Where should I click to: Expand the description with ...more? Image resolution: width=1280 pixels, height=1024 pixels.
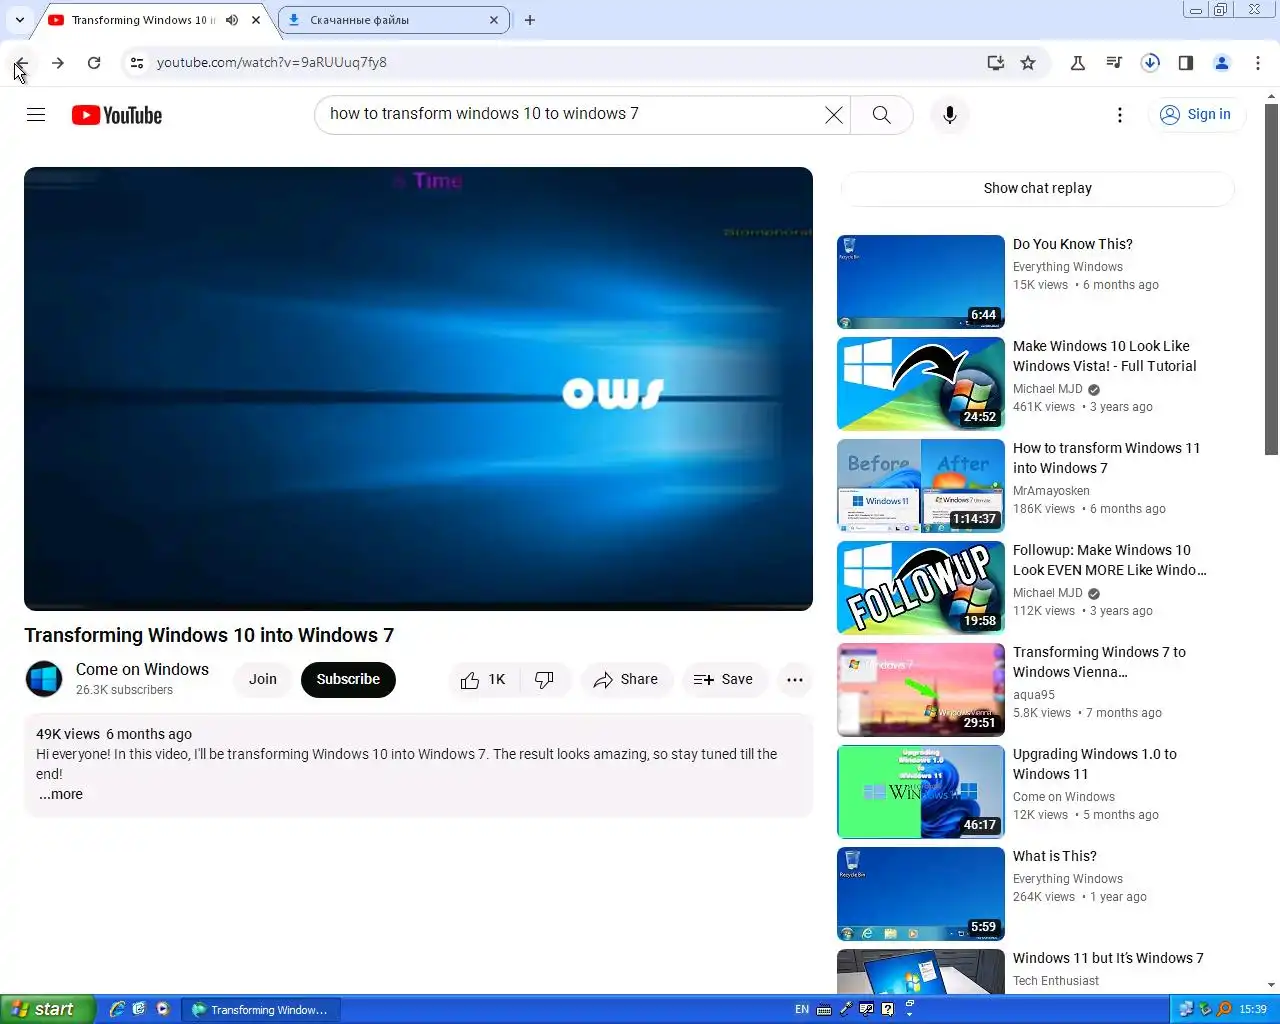tap(61, 795)
